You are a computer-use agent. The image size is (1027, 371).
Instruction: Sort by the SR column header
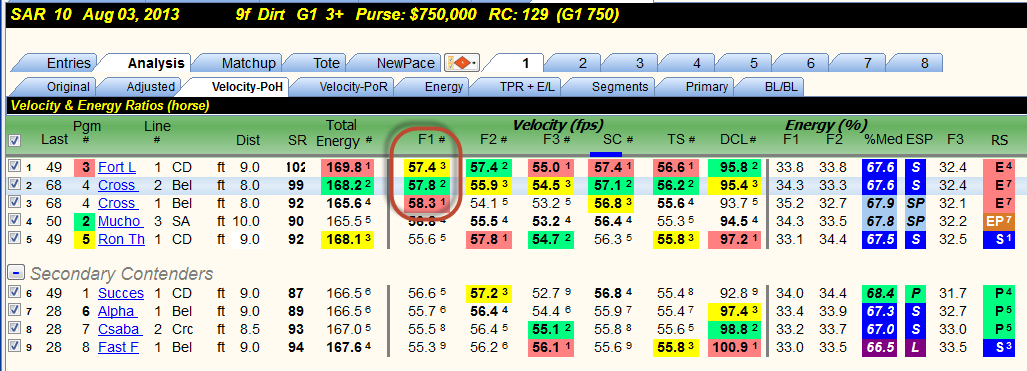click(x=296, y=140)
